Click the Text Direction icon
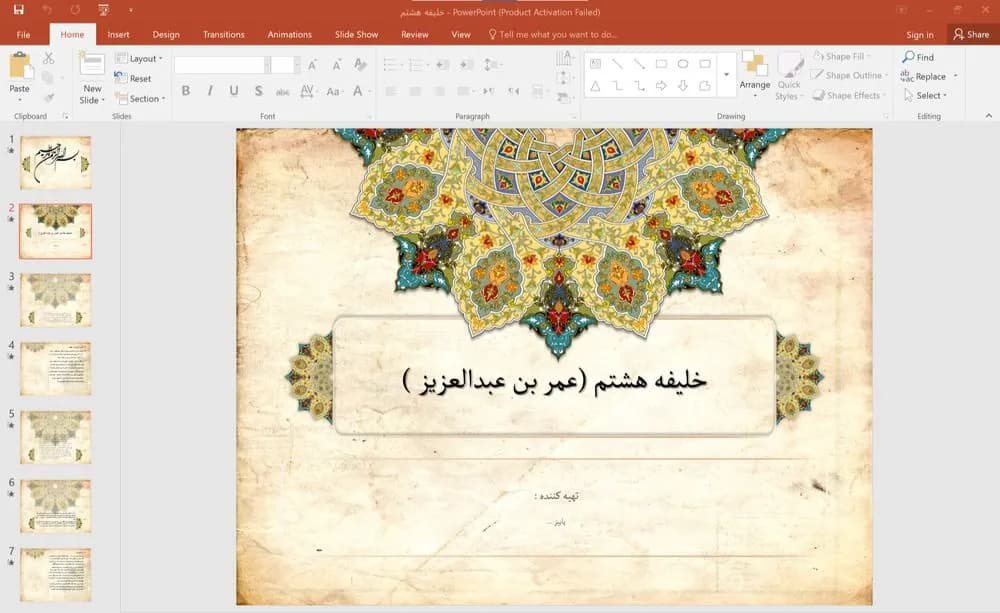 564,59
